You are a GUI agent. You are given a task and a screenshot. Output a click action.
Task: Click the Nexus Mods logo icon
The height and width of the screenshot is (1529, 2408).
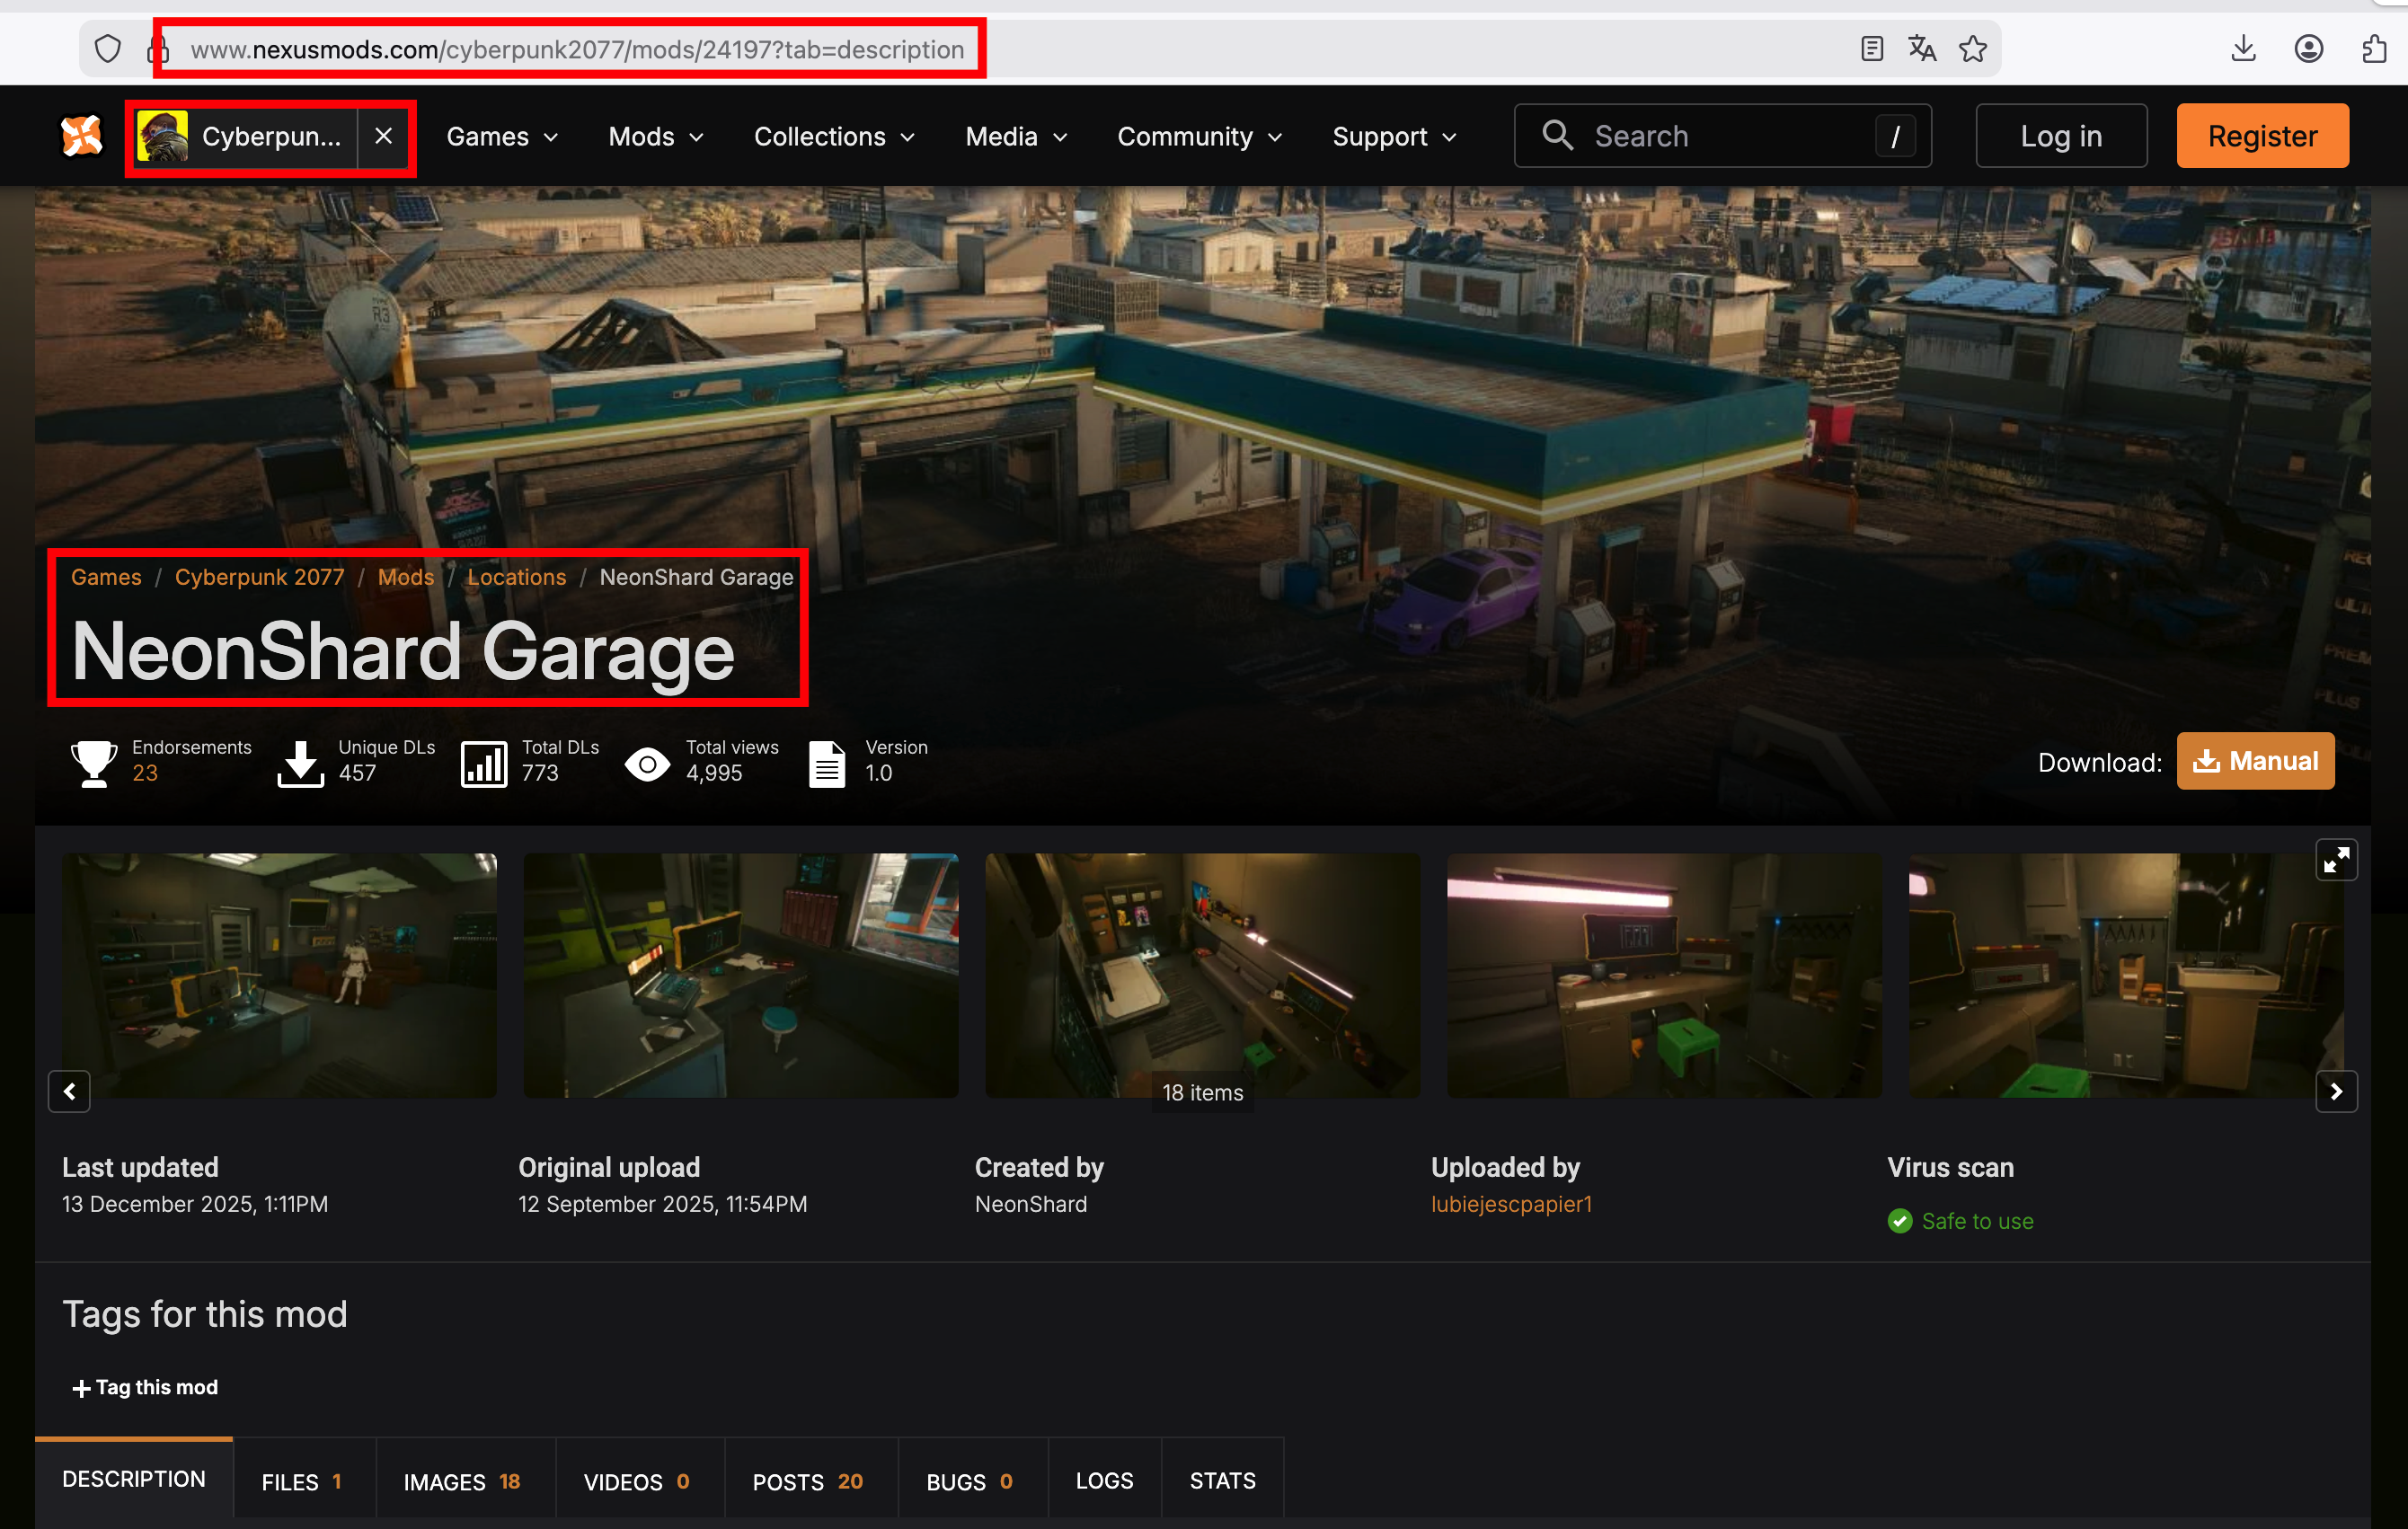81,136
